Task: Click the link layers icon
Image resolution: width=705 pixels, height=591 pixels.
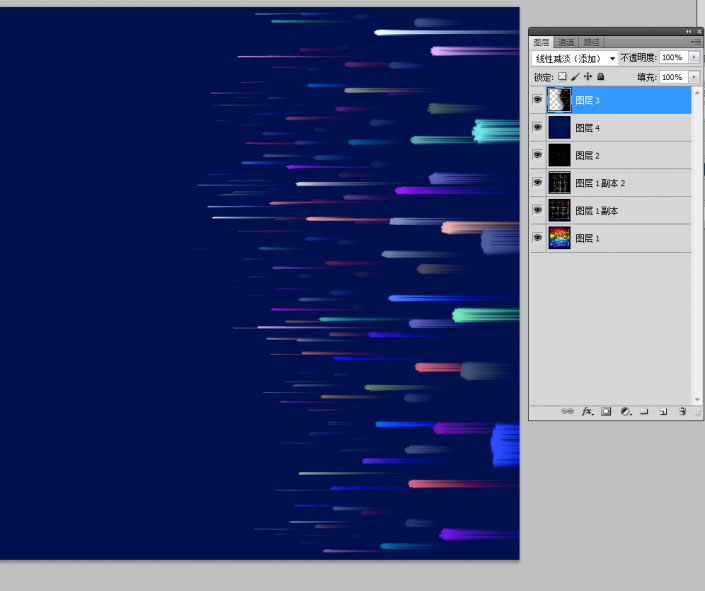Action: coord(568,411)
